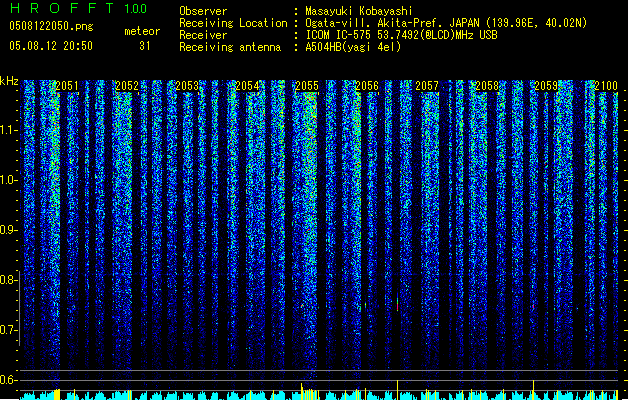Image resolution: width=629 pixels, height=400 pixels.
Task: Click the kHz axis unit label
Action: click(9, 81)
